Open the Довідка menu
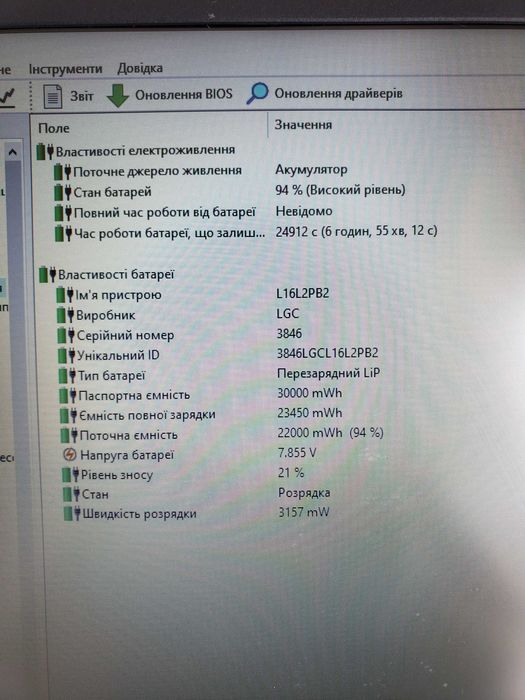The image size is (525, 700). 140,68
